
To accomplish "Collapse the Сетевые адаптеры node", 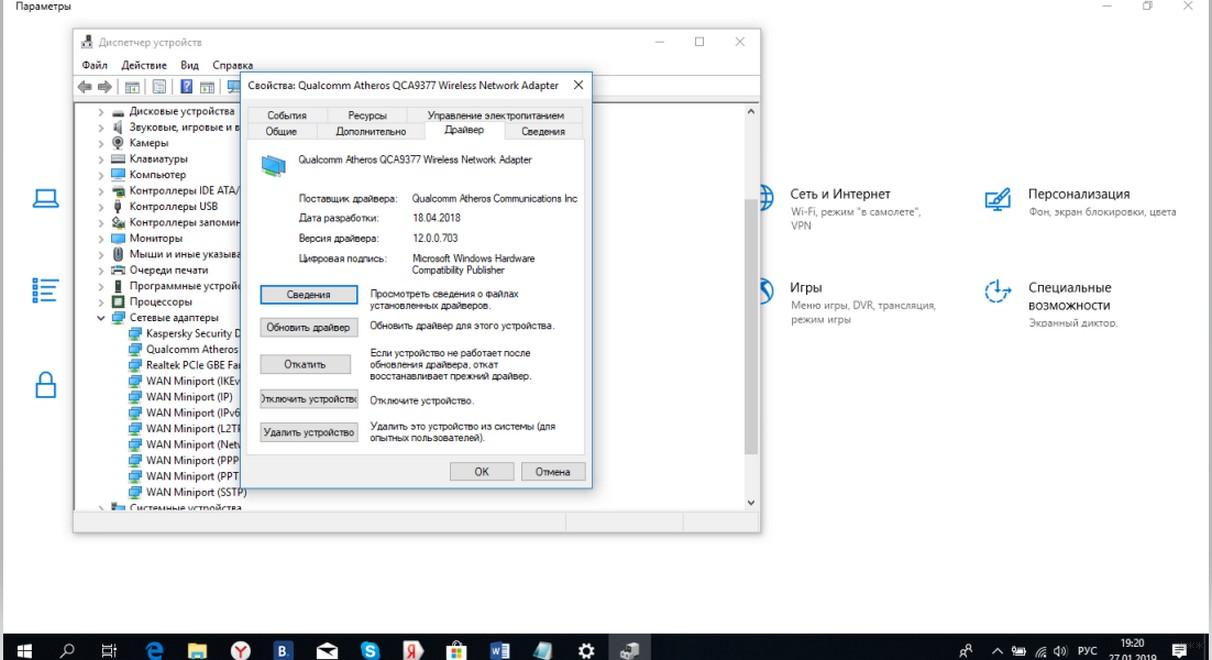I will [101, 317].
